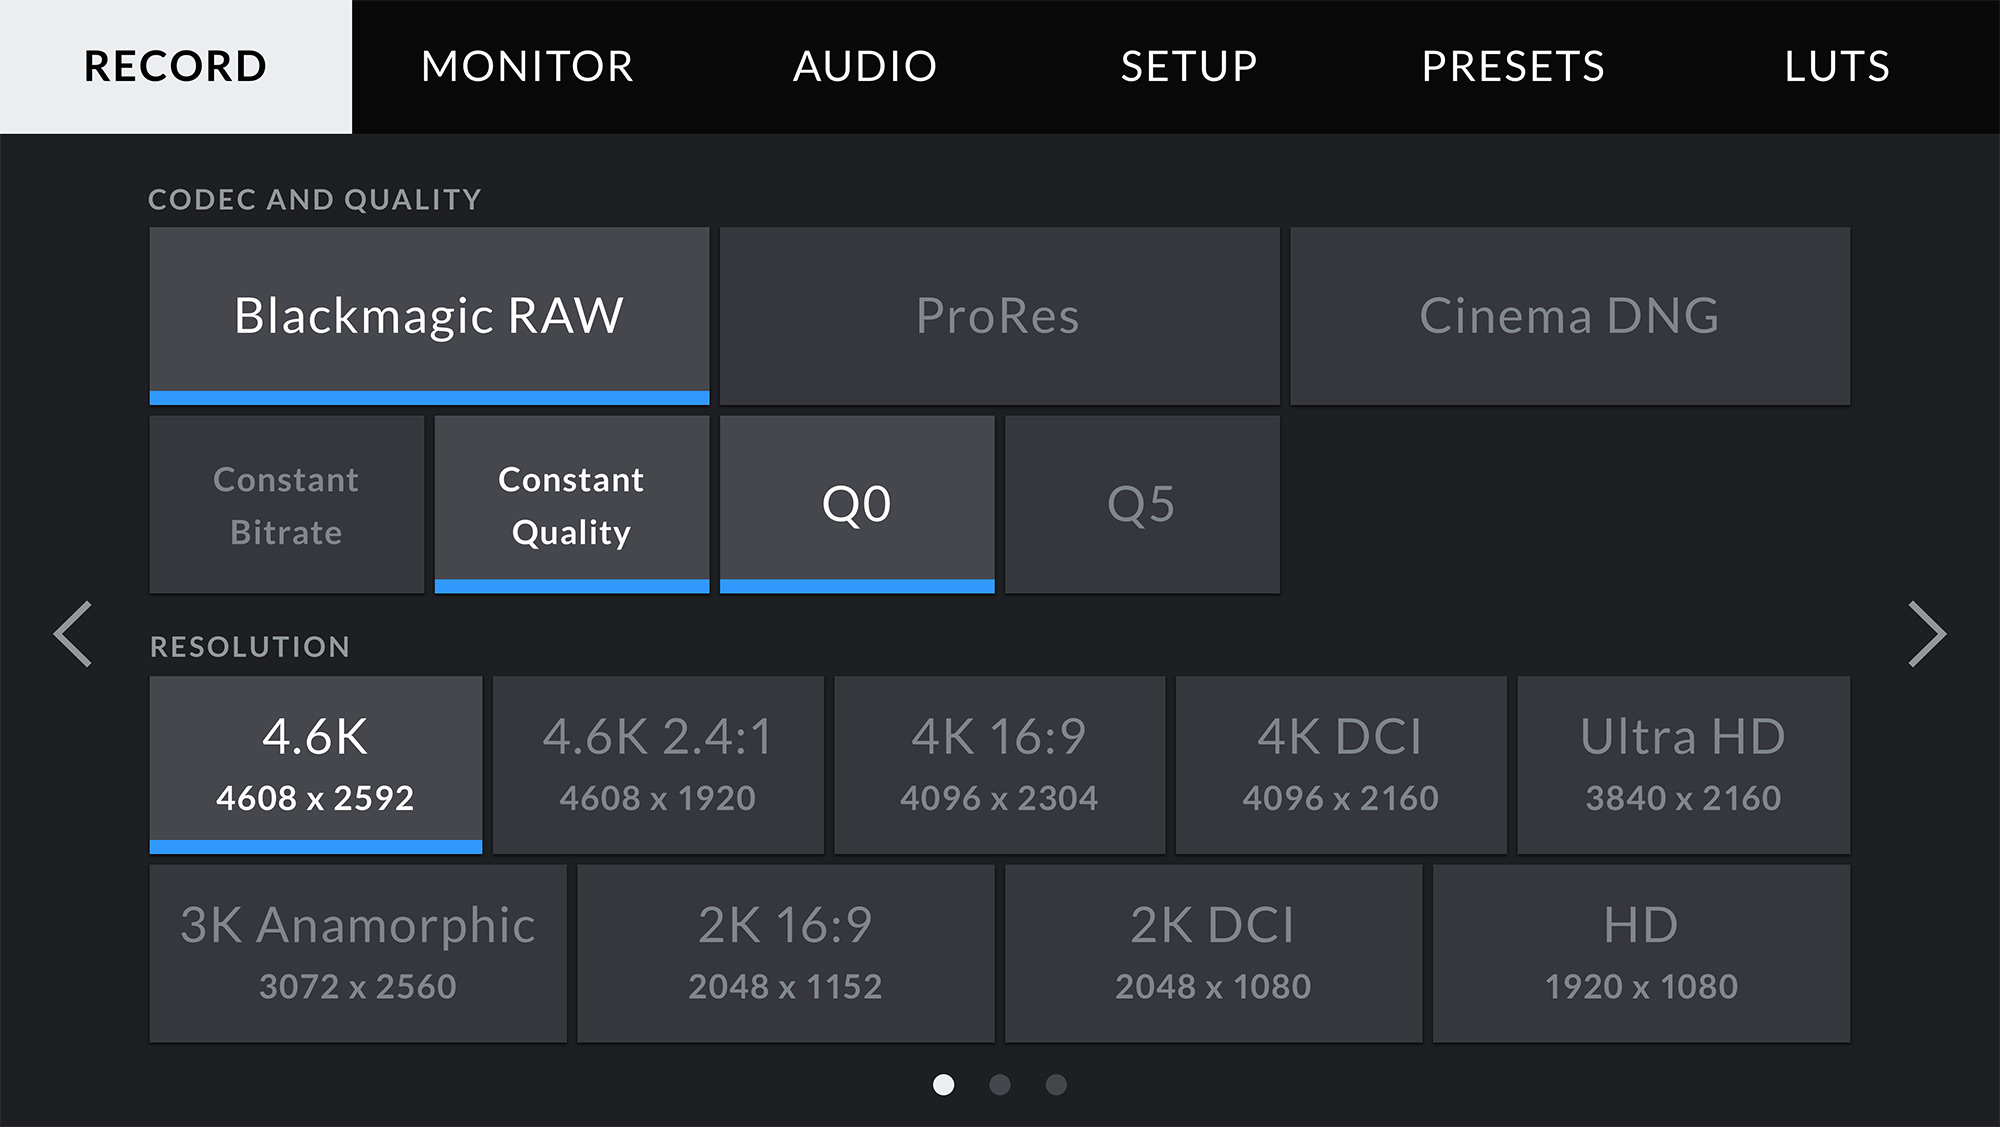Select the Blackmagic RAW codec
The height and width of the screenshot is (1127, 2000).
428,315
